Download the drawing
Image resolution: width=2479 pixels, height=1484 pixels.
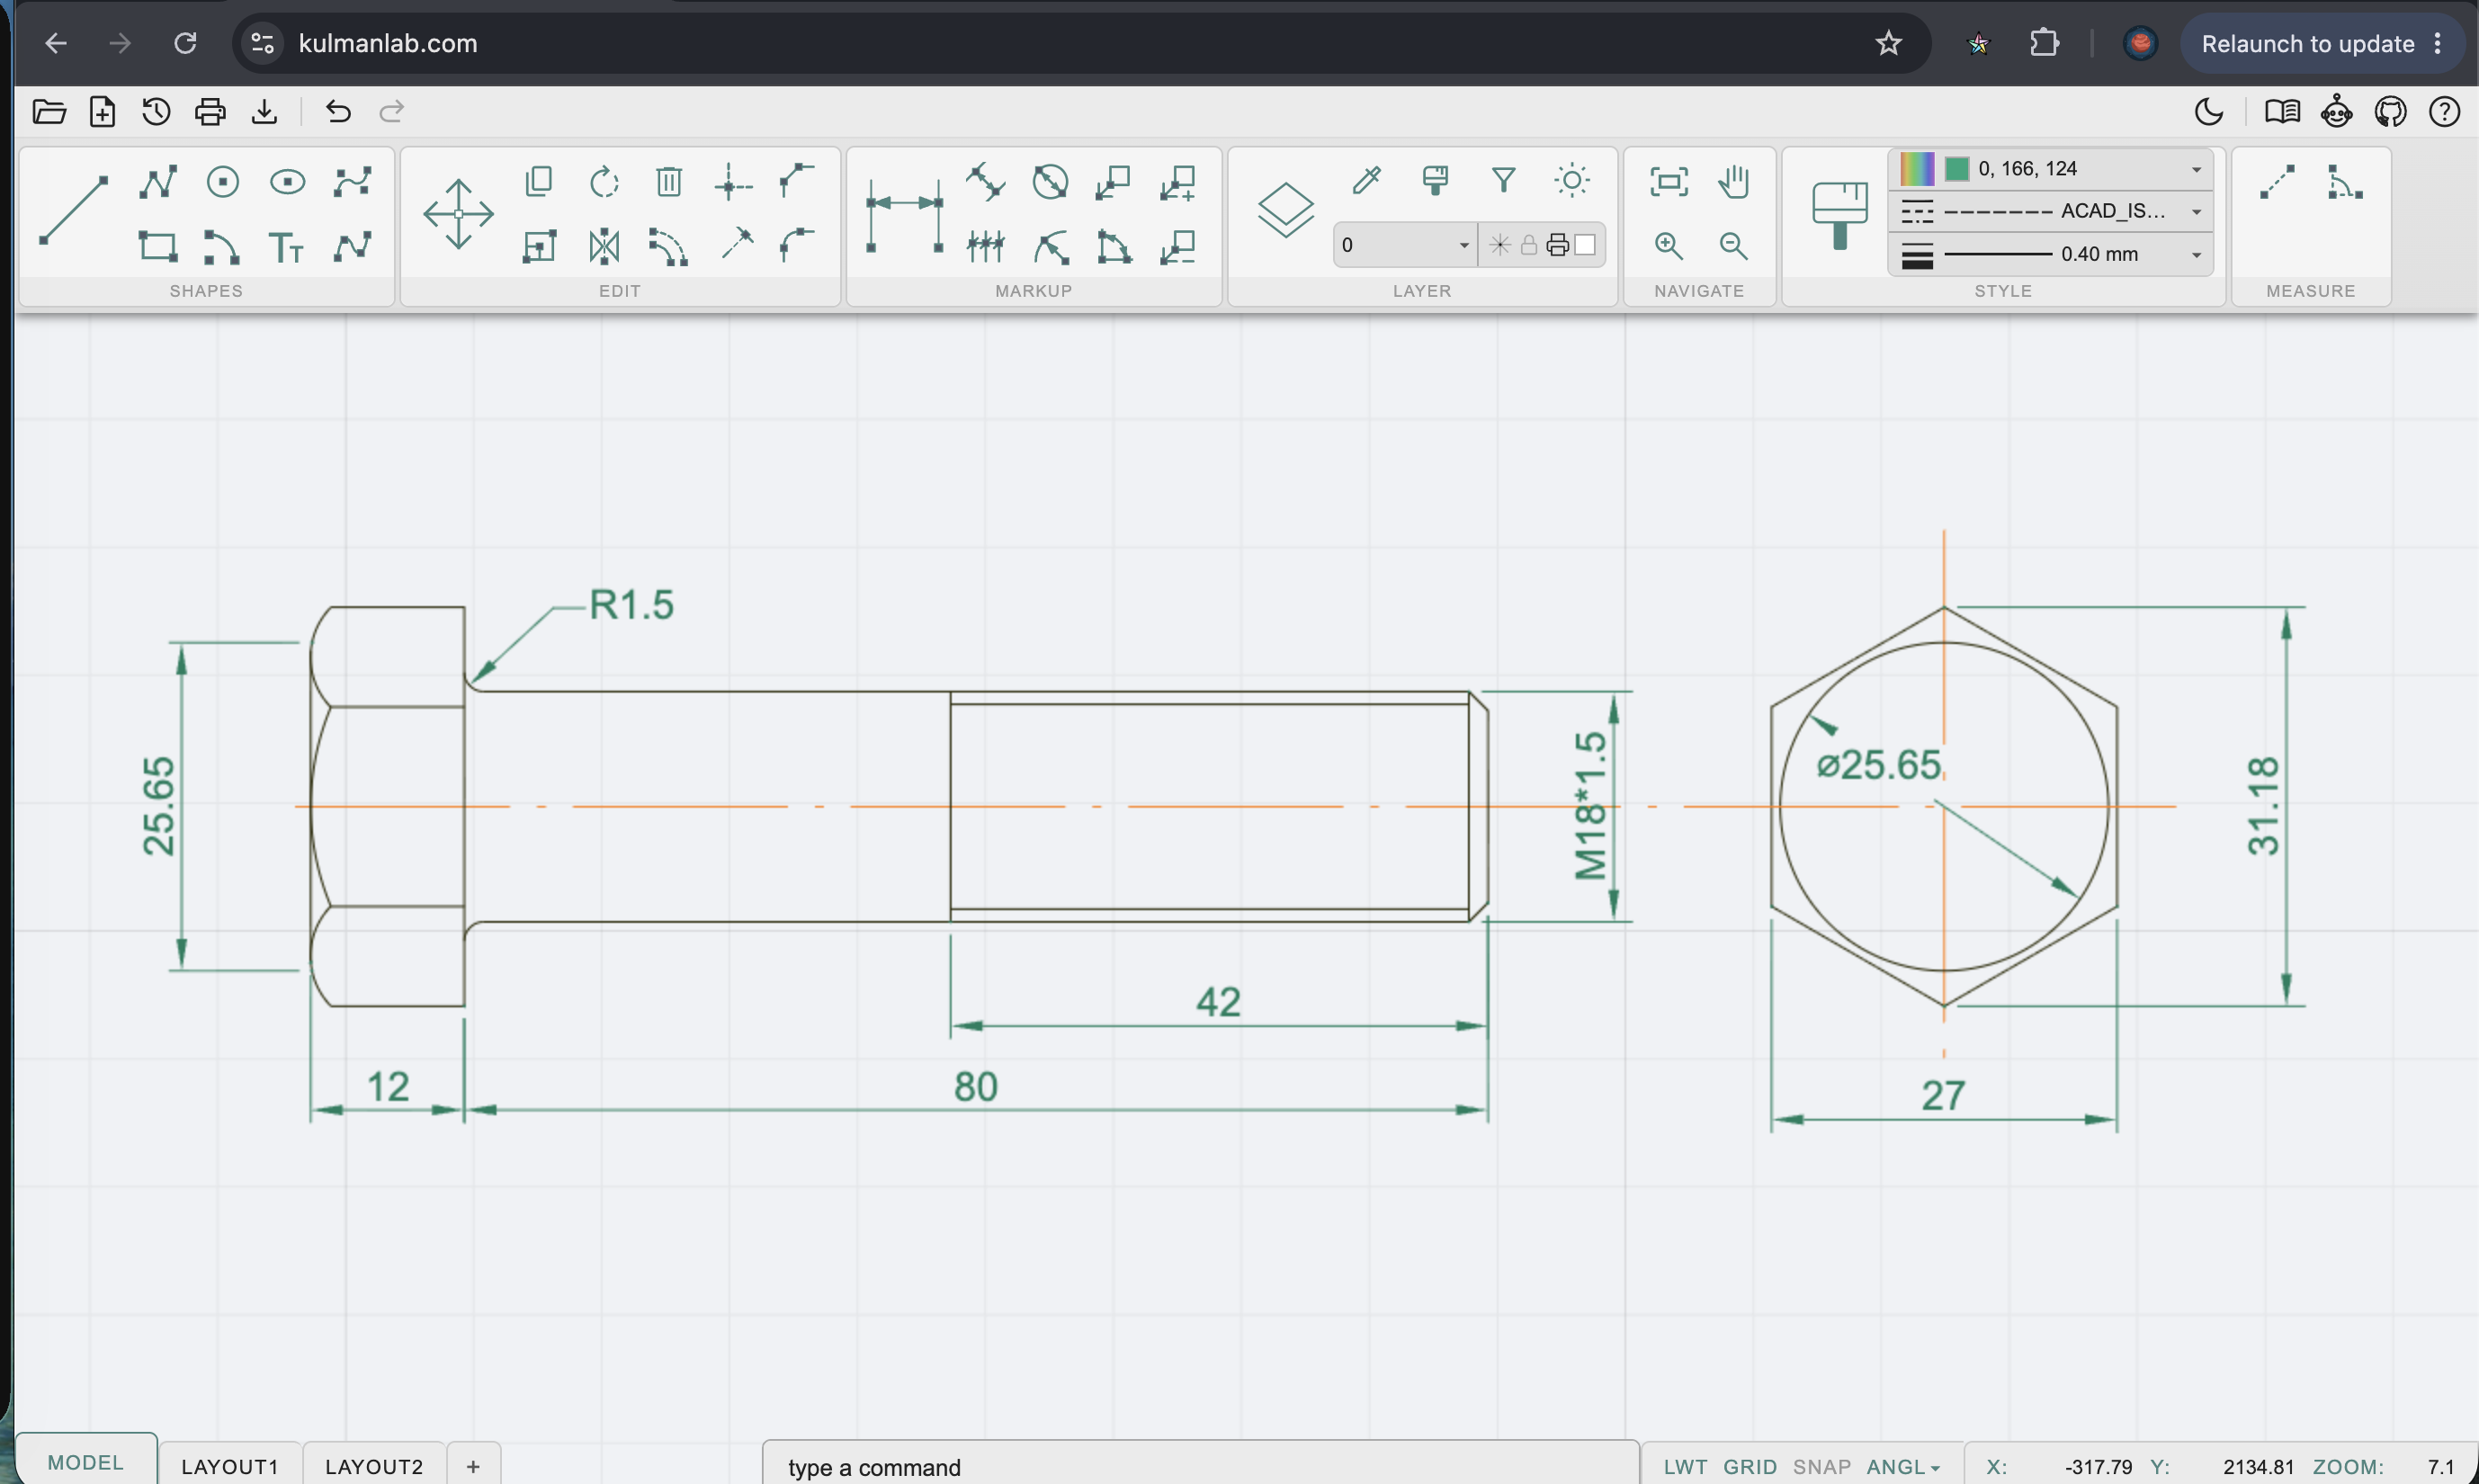tap(264, 111)
